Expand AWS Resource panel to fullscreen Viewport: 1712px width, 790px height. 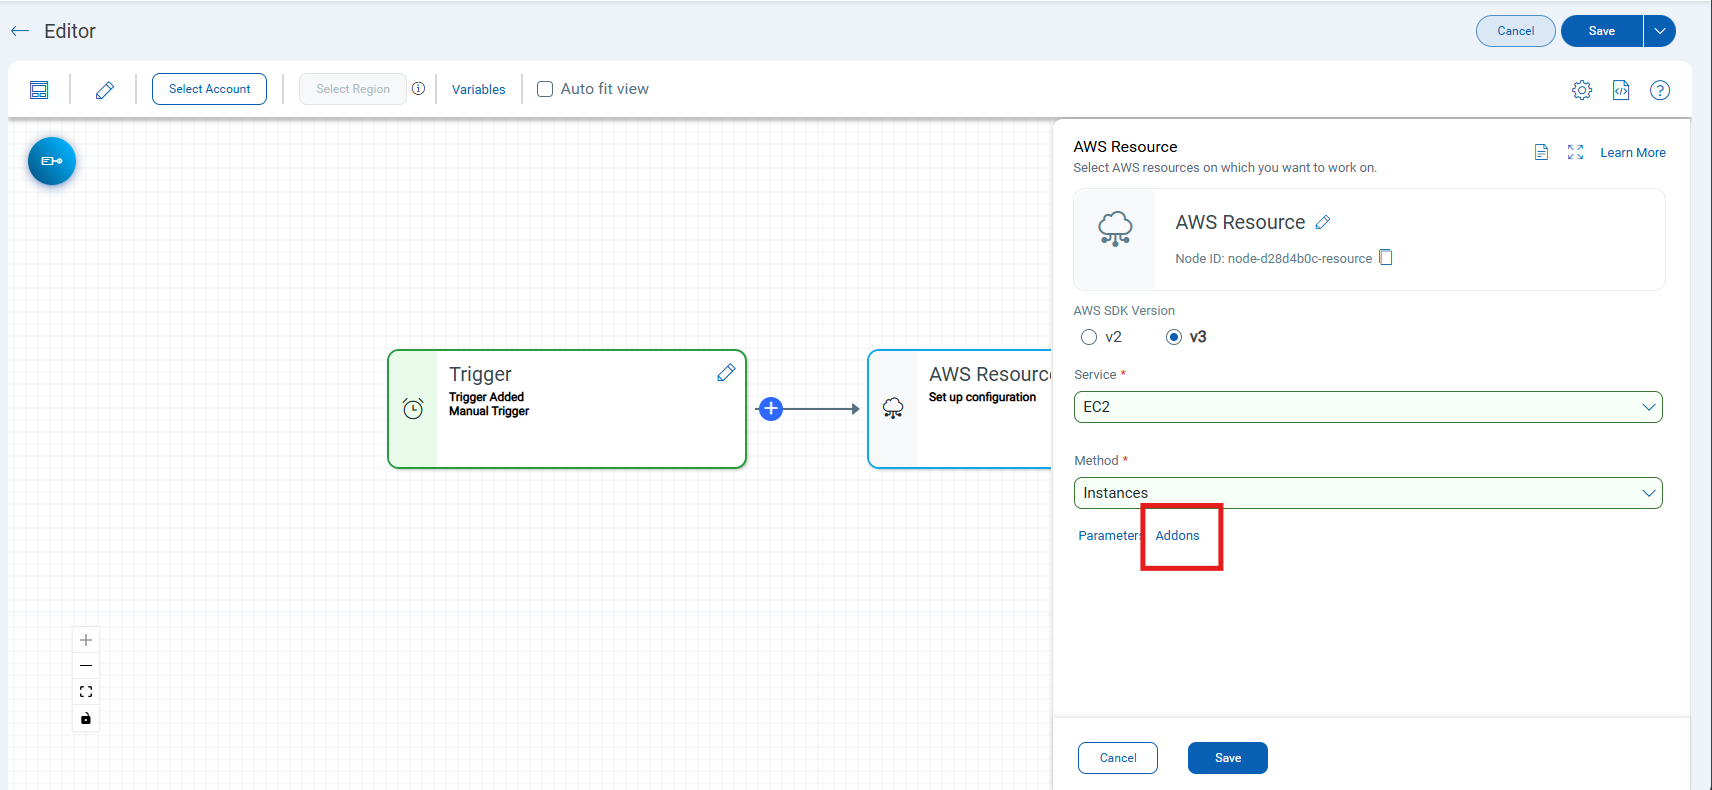tap(1576, 152)
